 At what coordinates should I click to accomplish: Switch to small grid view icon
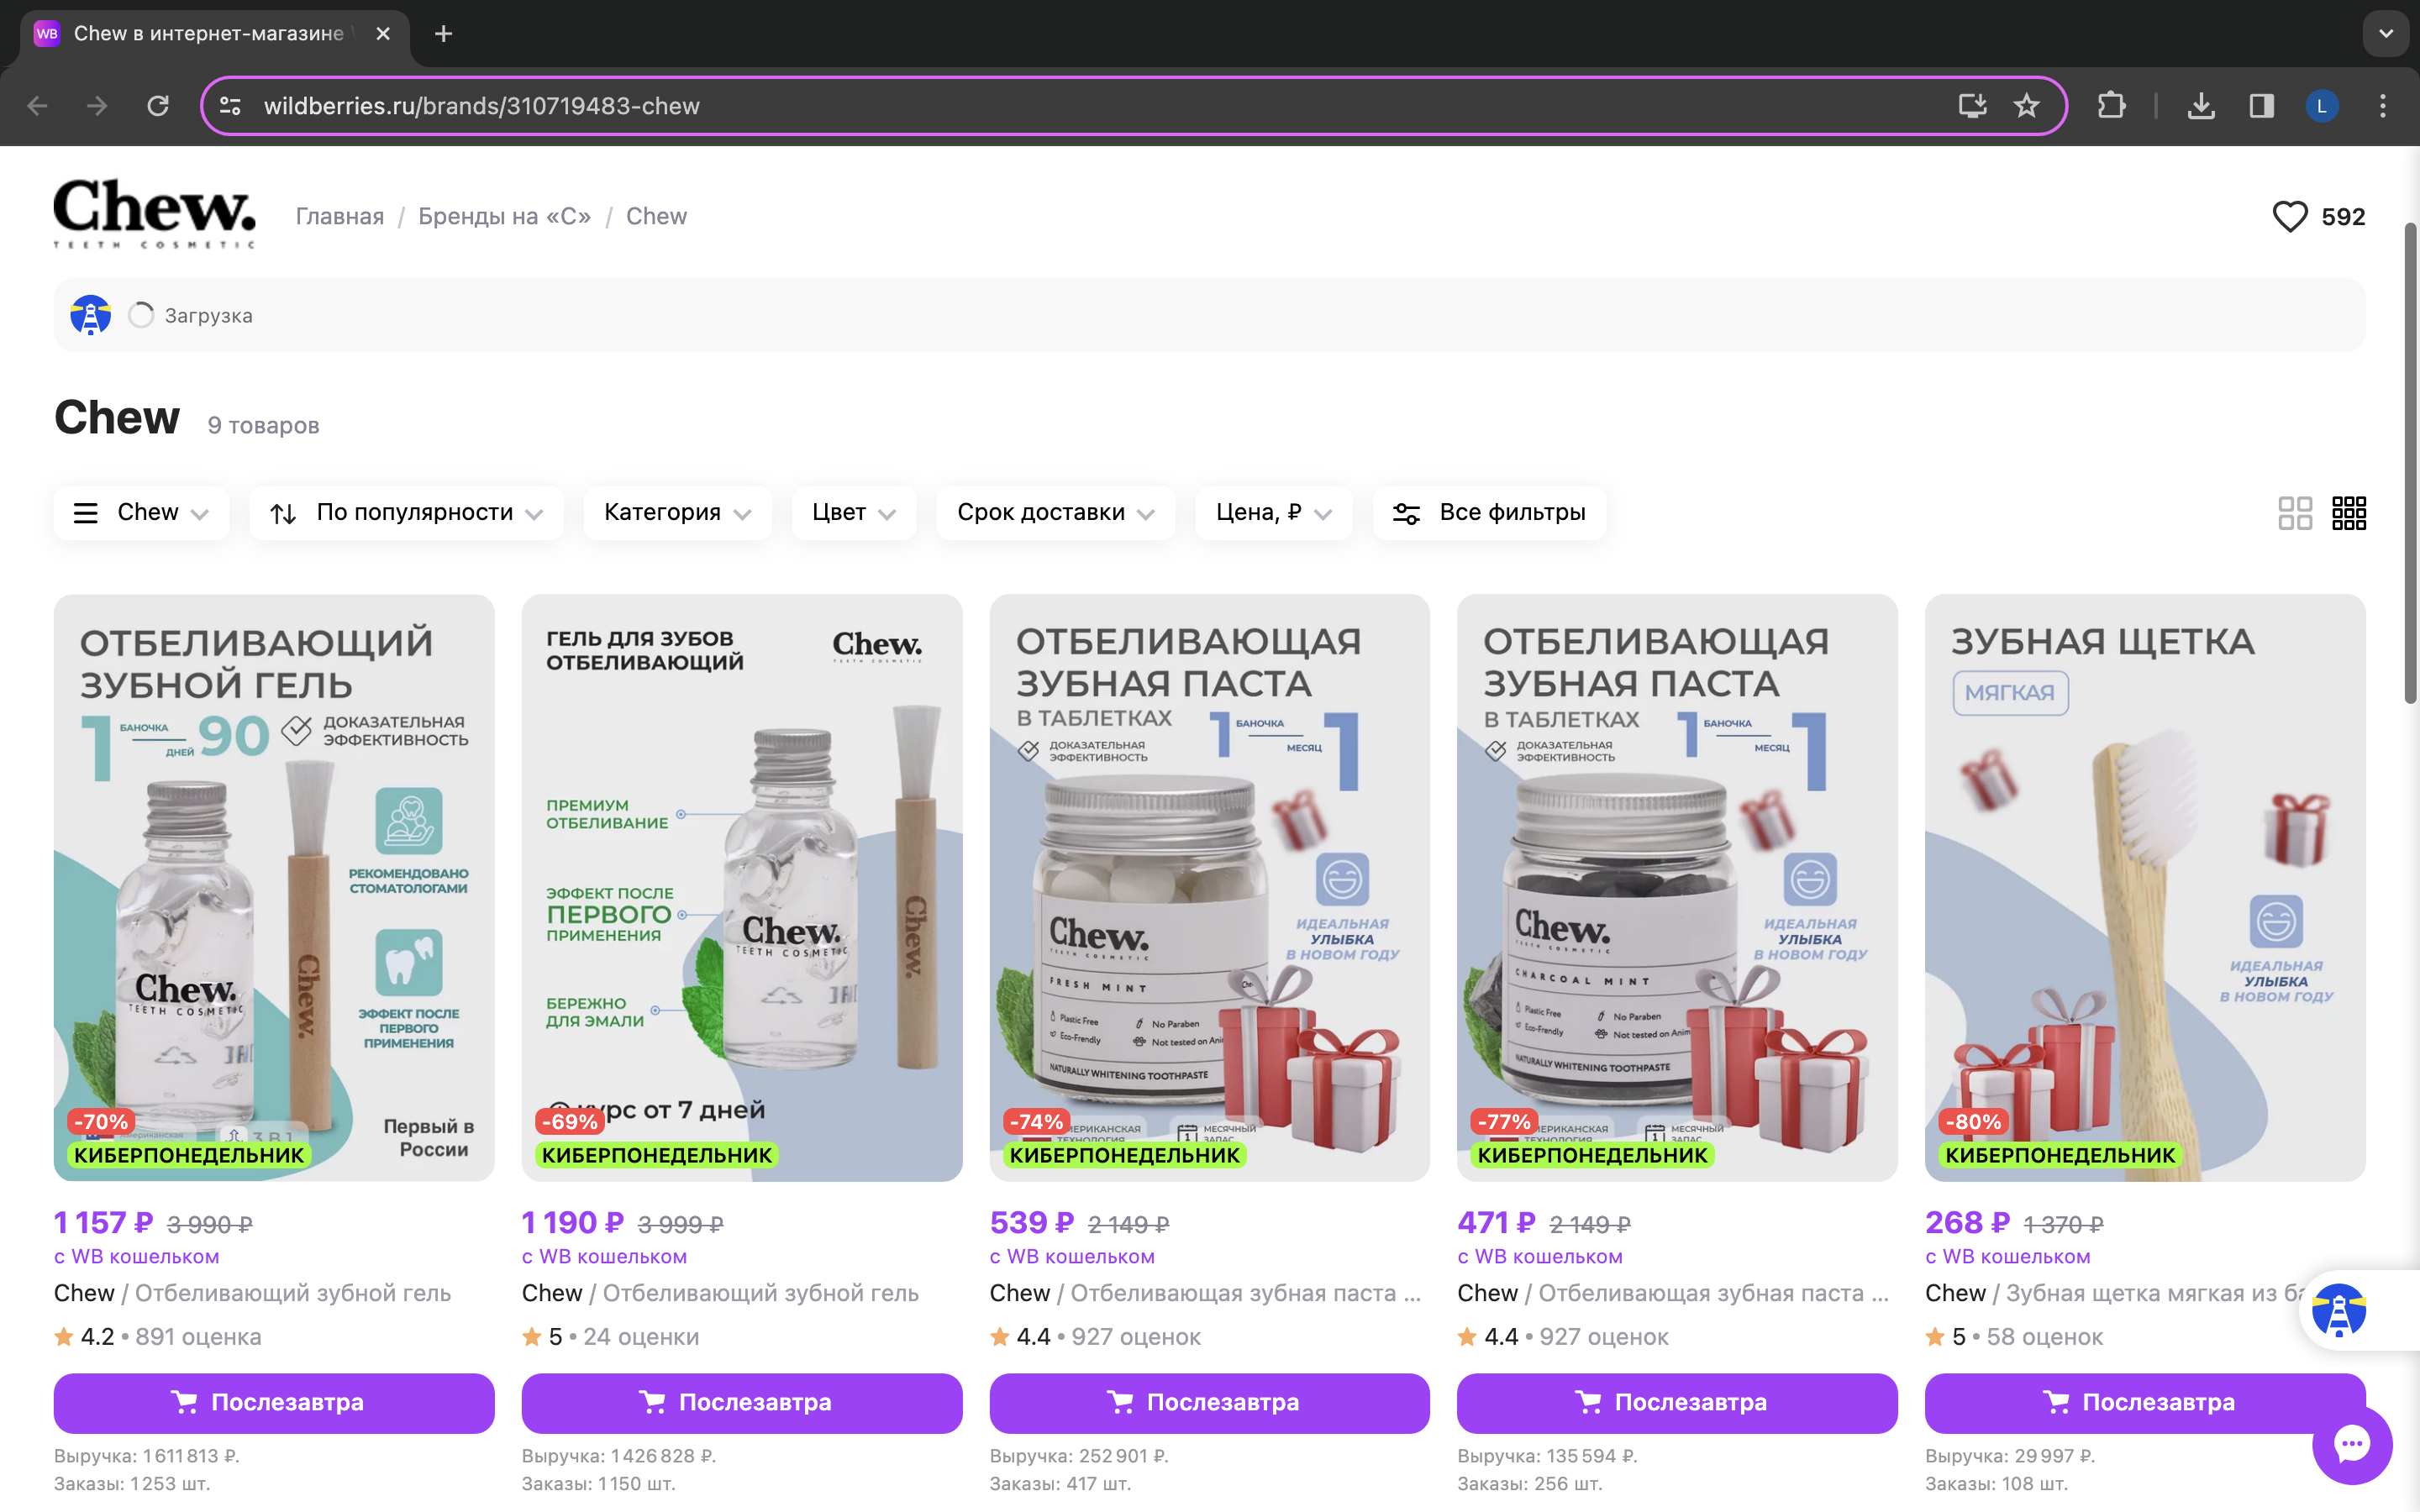[2349, 513]
